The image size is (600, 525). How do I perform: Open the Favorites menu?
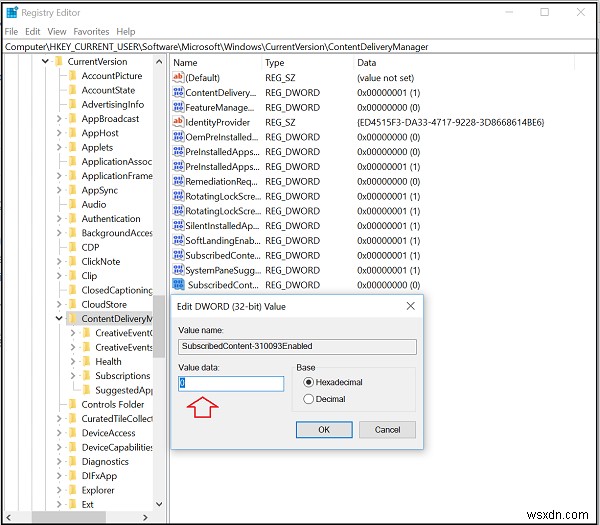(91, 31)
